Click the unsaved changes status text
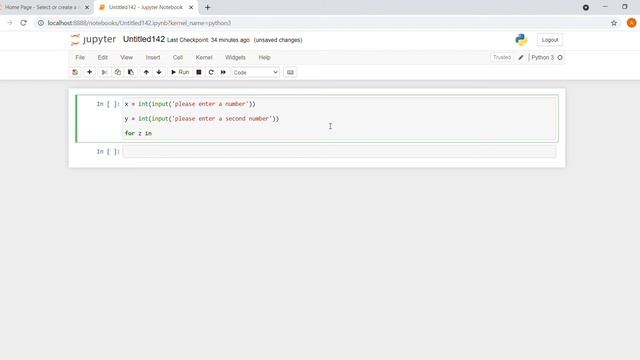 pyautogui.click(x=278, y=40)
